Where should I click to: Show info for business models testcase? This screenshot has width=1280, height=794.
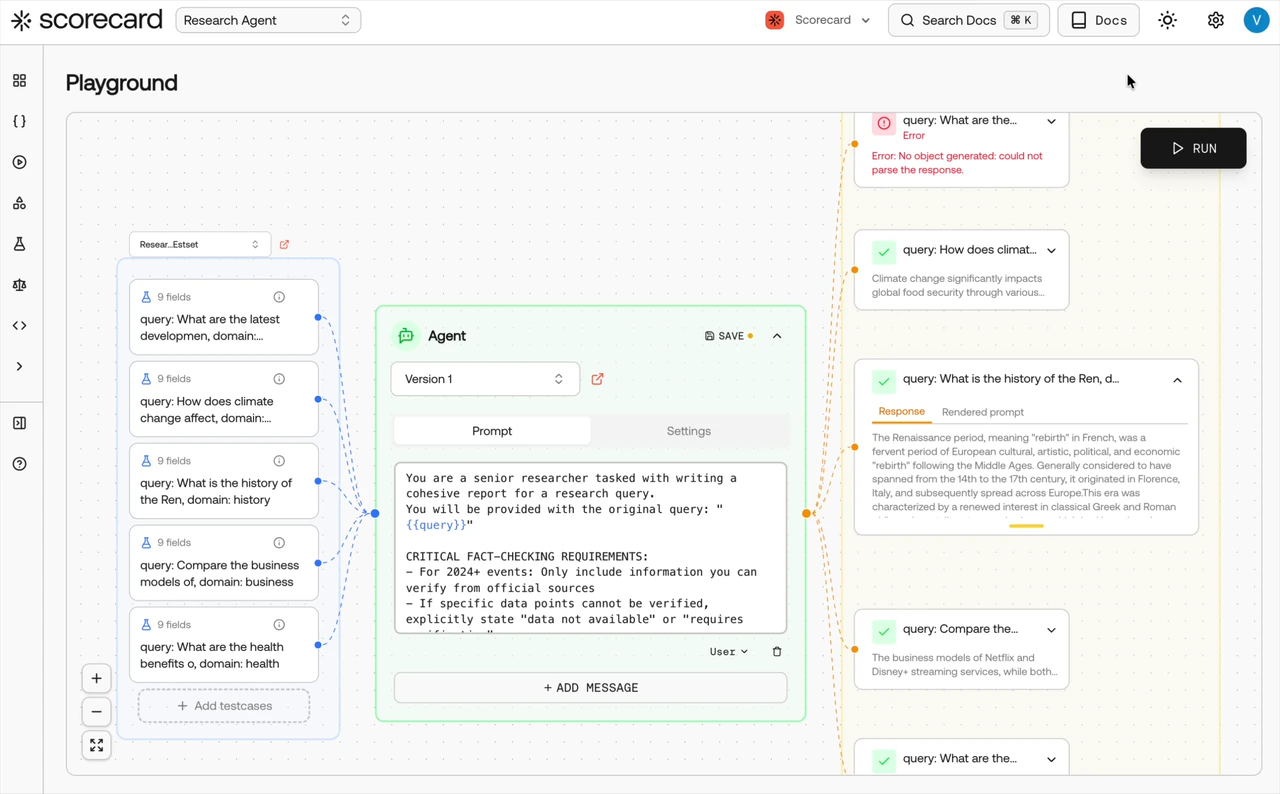(279, 543)
